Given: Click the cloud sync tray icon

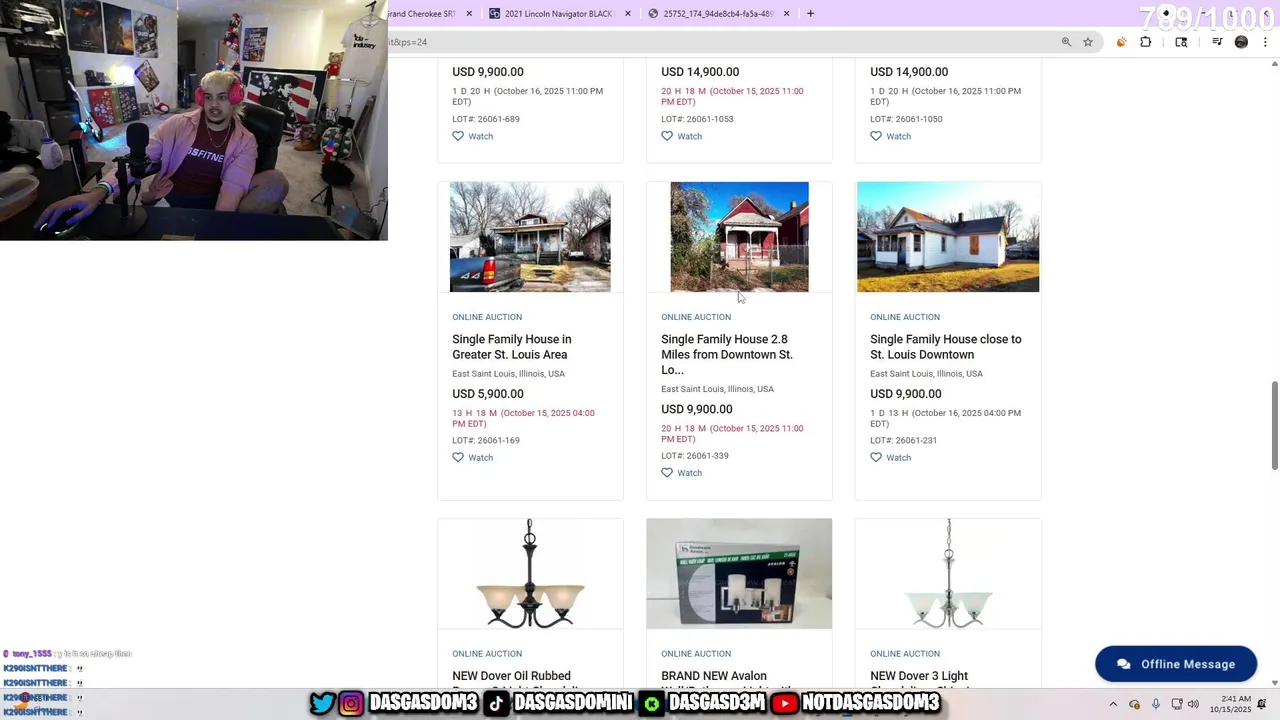Looking at the screenshot, I should click(x=1135, y=704).
